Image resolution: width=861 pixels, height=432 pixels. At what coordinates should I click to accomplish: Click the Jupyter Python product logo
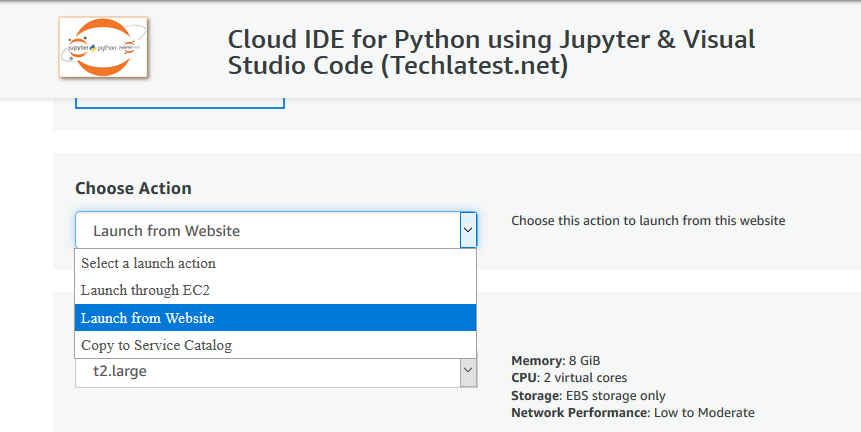pyautogui.click(x=103, y=47)
